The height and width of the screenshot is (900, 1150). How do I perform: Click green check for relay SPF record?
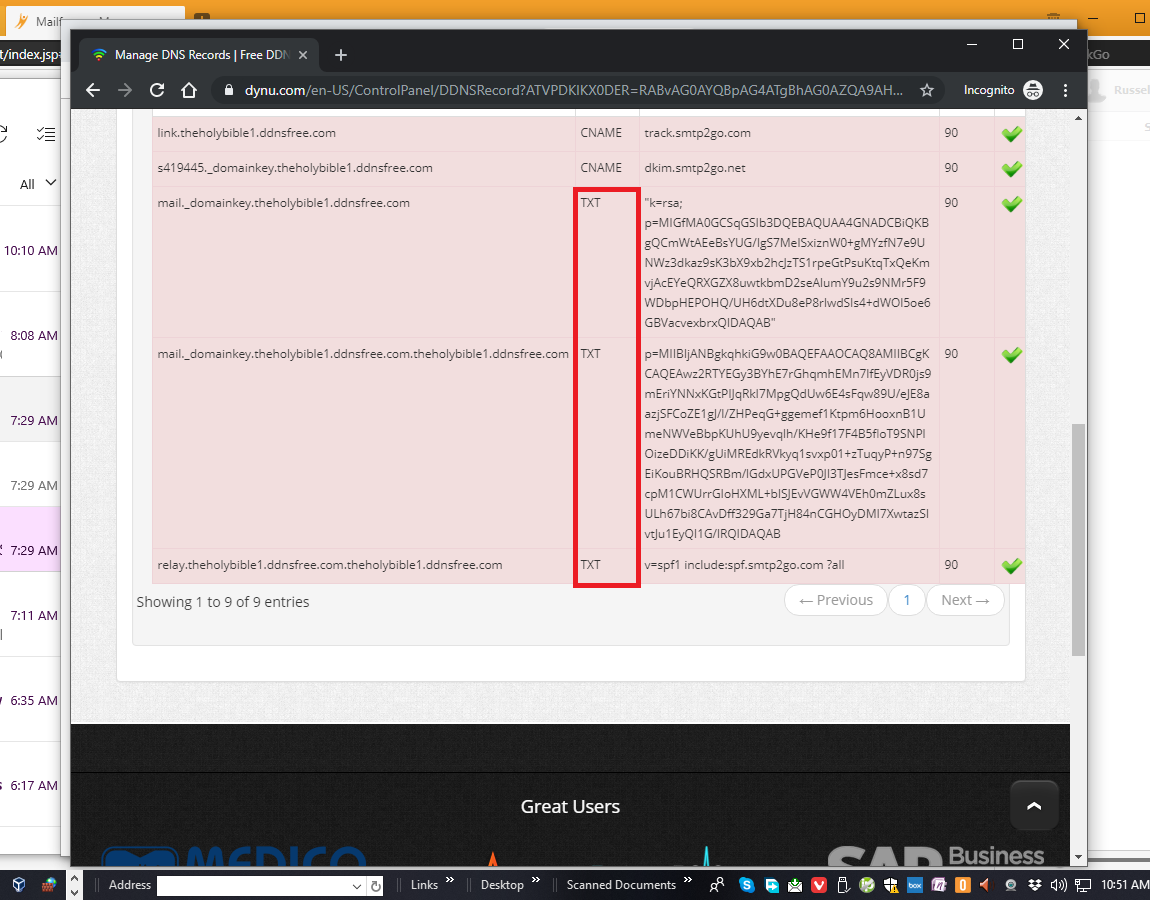1011,566
